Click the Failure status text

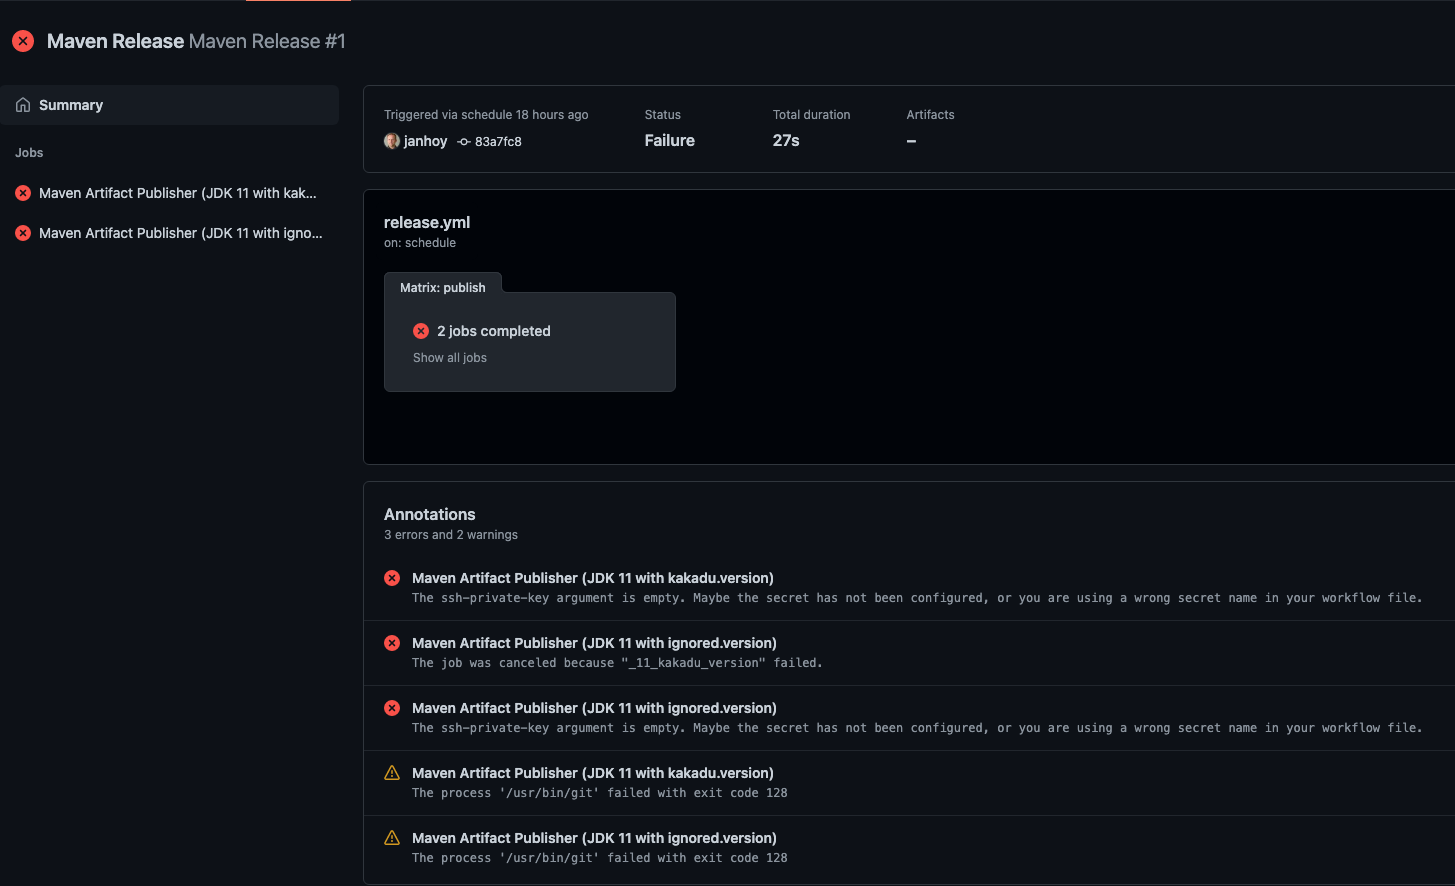tap(669, 140)
